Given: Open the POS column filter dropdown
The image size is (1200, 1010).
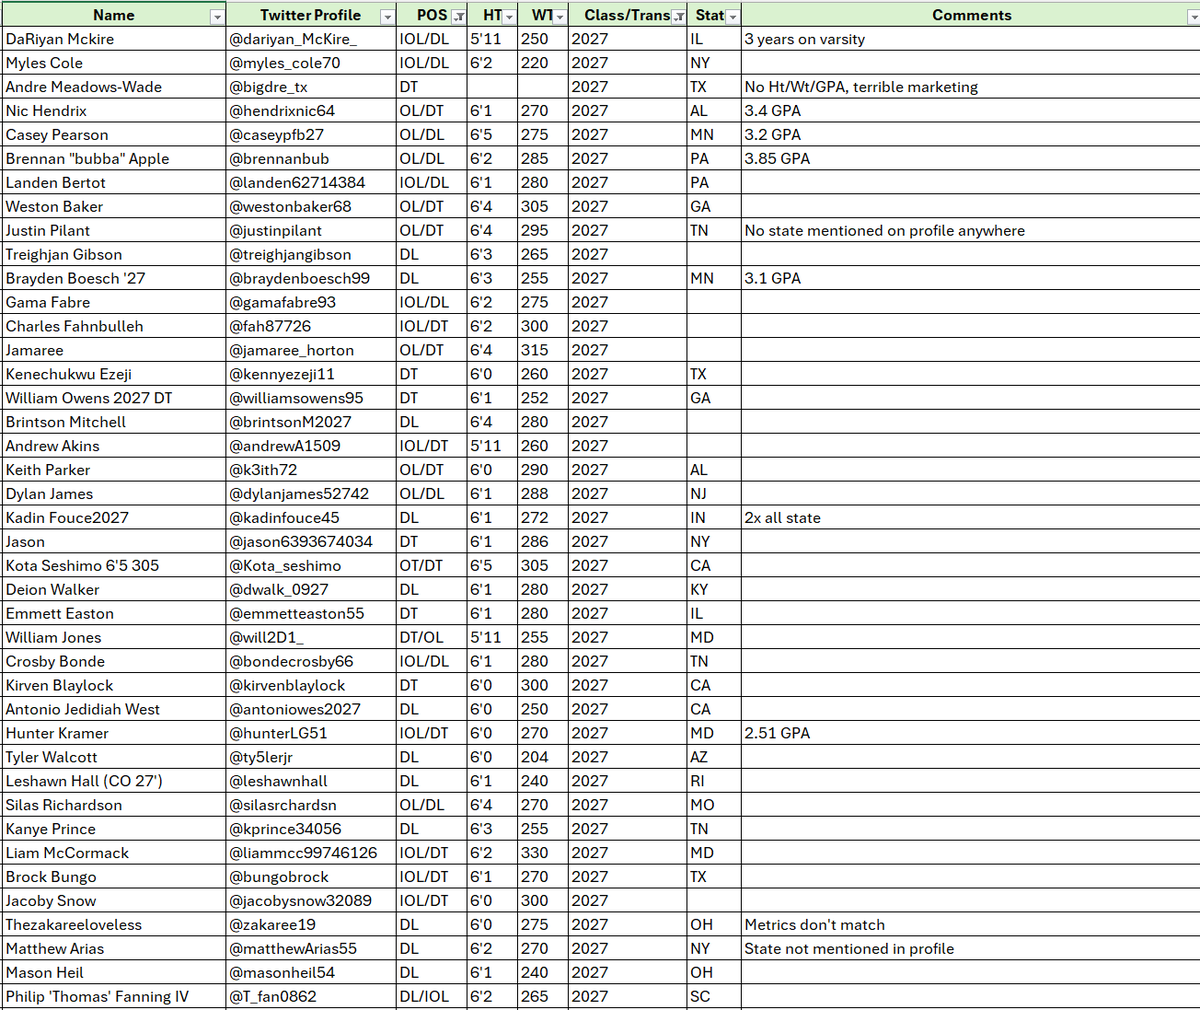Looking at the screenshot, I should (458, 17).
